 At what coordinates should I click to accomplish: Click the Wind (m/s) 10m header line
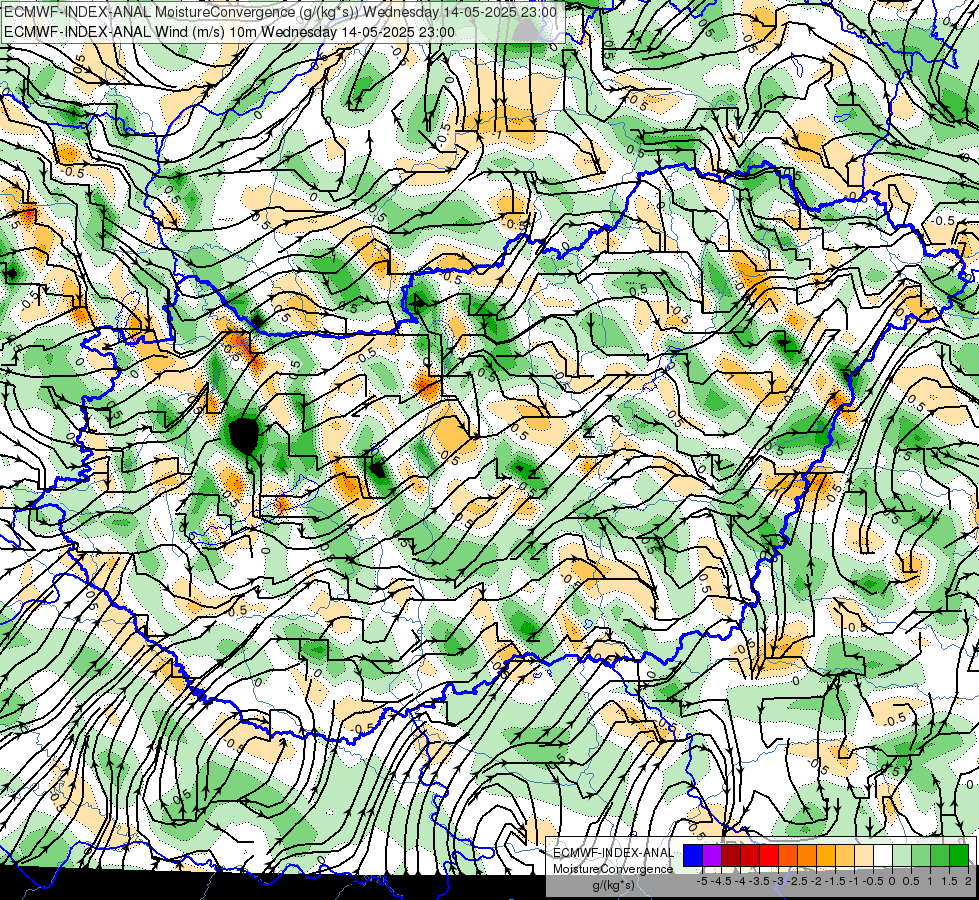click(229, 32)
